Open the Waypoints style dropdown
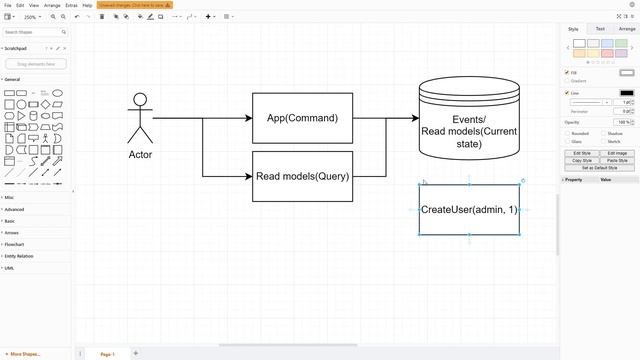This screenshot has width=640, height=360. pos(191,17)
